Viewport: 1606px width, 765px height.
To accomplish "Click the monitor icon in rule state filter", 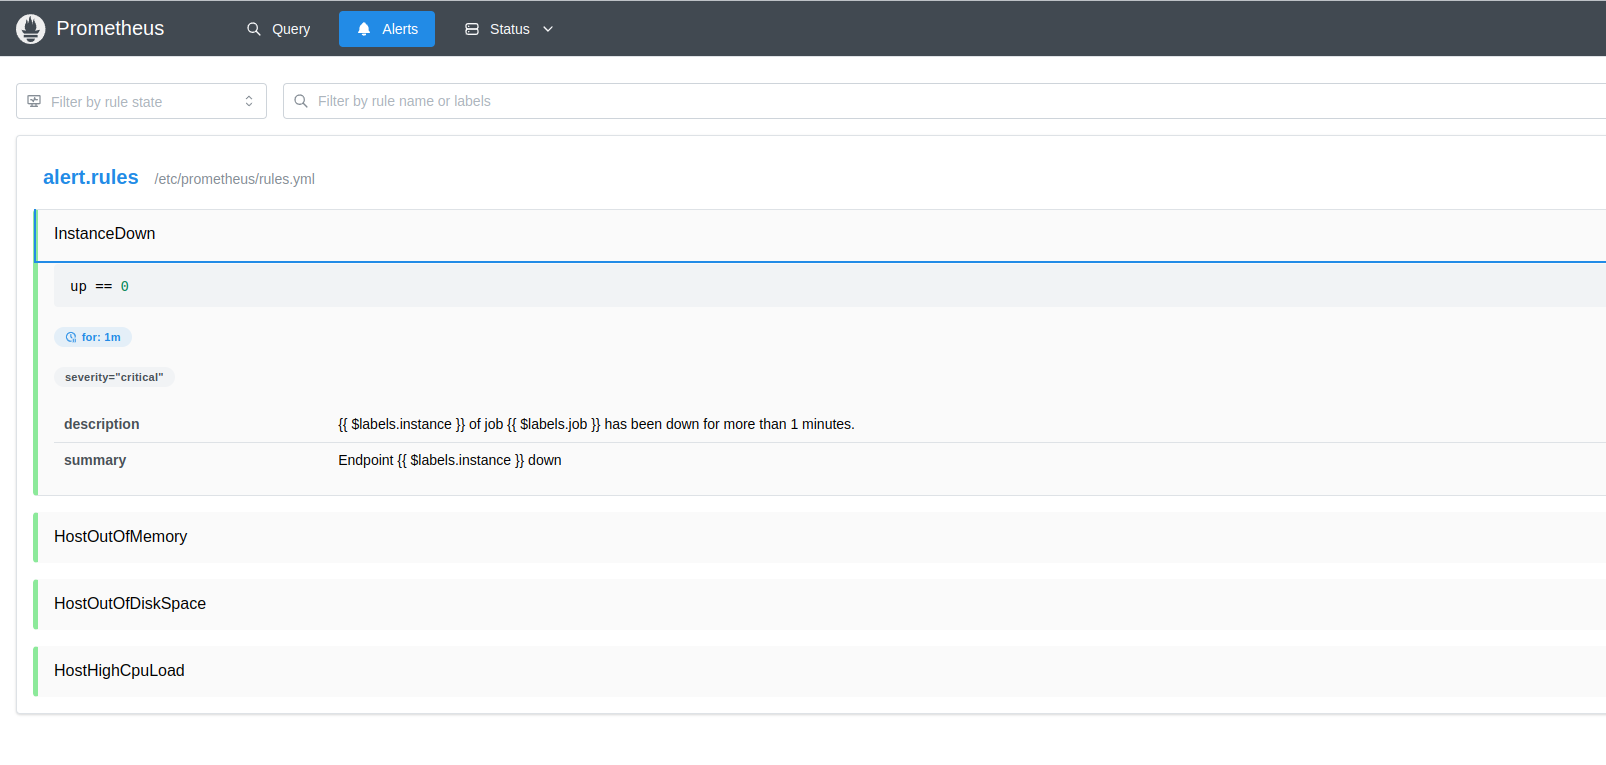I will [x=34, y=101].
